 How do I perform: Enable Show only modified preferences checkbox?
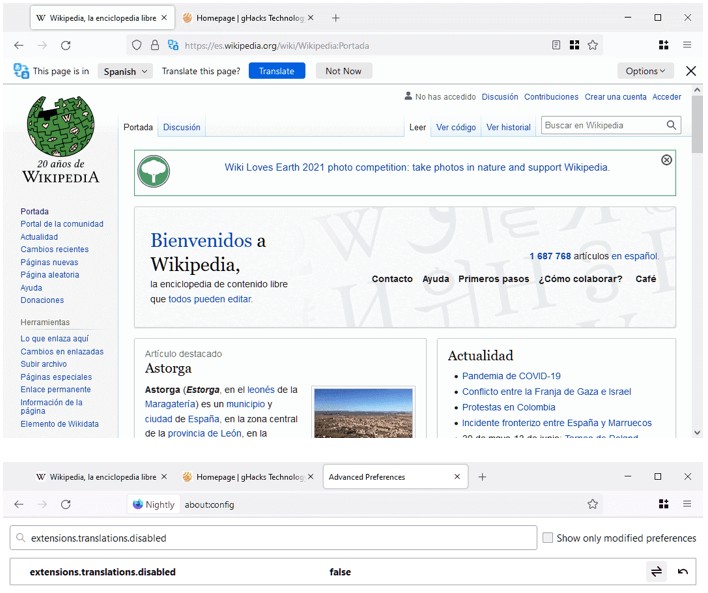547,538
